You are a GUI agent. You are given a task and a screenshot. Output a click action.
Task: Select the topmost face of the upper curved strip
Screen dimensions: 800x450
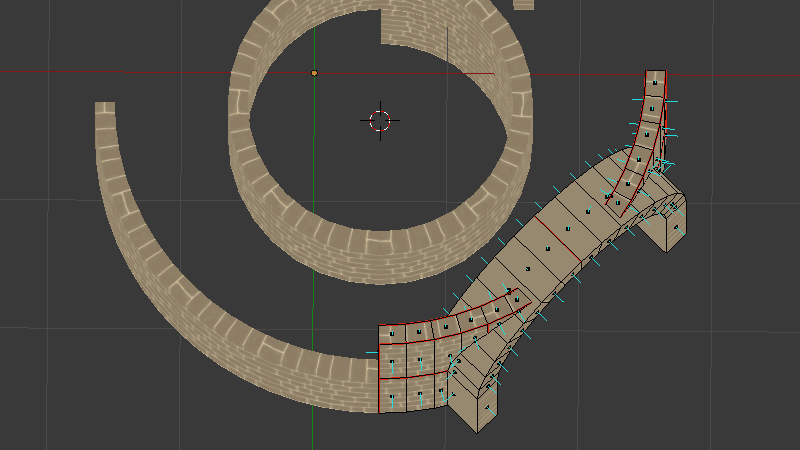click(655, 80)
